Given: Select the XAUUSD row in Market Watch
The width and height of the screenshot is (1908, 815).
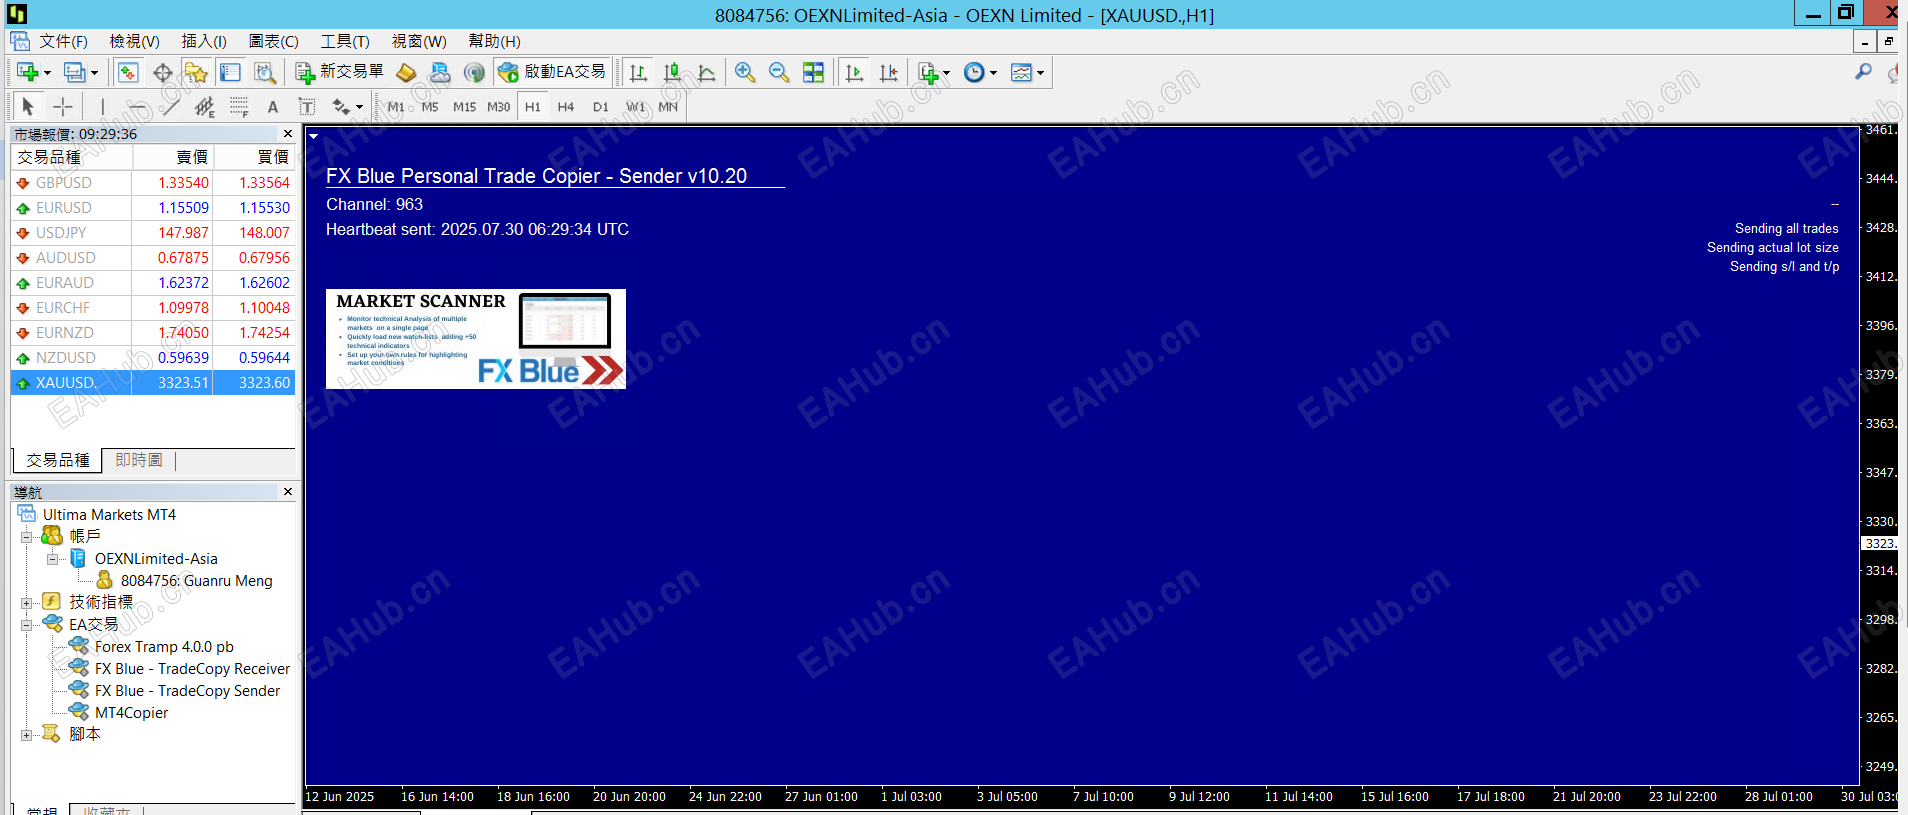Looking at the screenshot, I should (153, 383).
